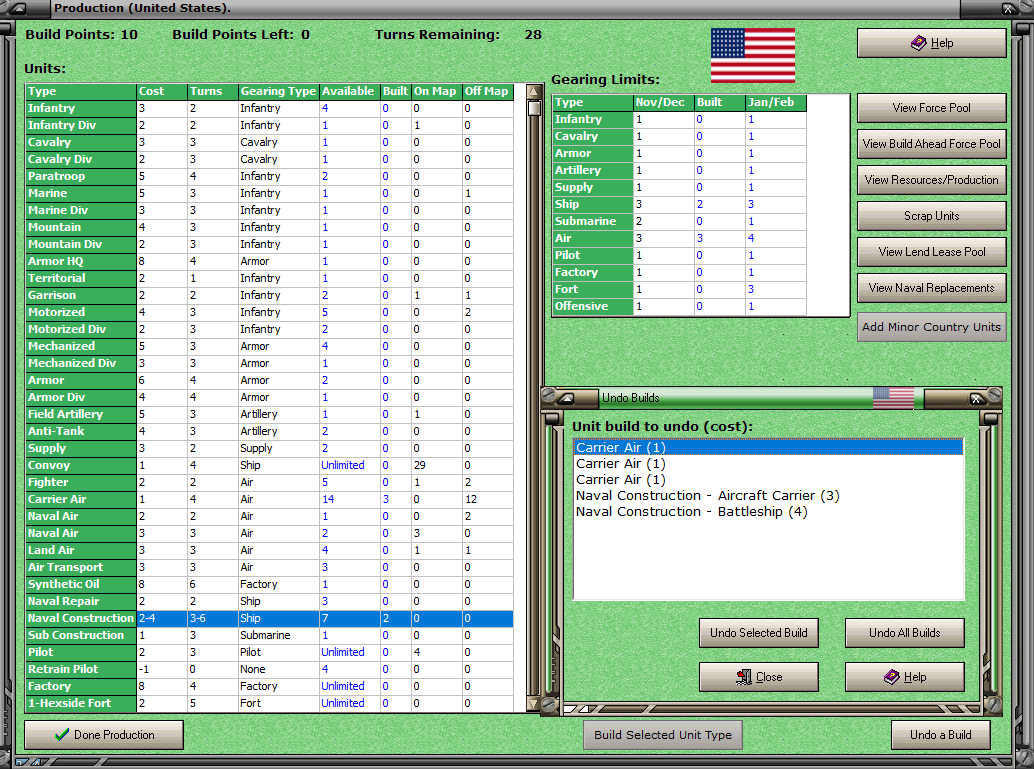Click Done Production button
The height and width of the screenshot is (769, 1034).
(x=104, y=735)
